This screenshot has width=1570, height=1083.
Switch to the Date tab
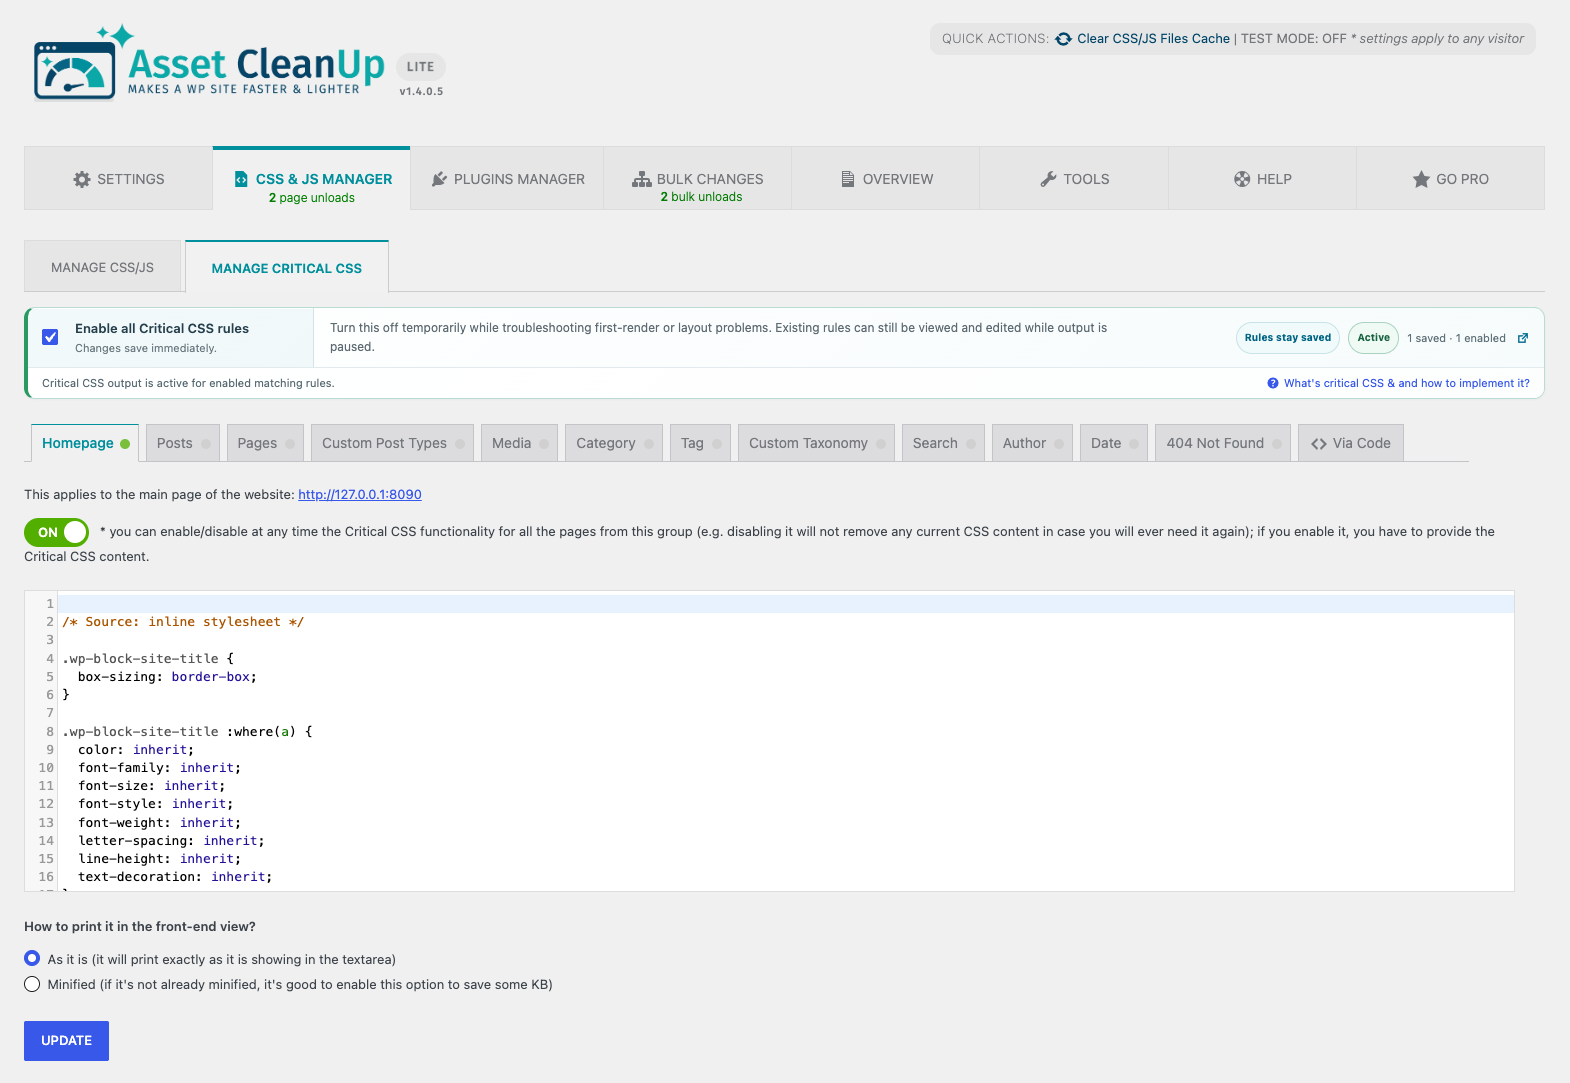[1114, 443]
